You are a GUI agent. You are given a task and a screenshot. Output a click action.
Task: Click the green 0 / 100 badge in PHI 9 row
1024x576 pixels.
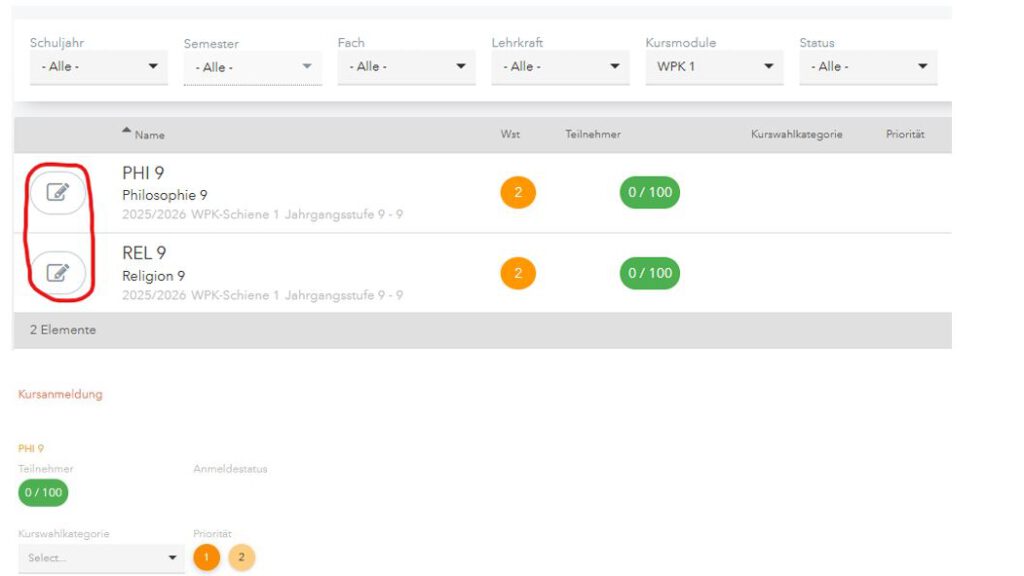[649, 192]
